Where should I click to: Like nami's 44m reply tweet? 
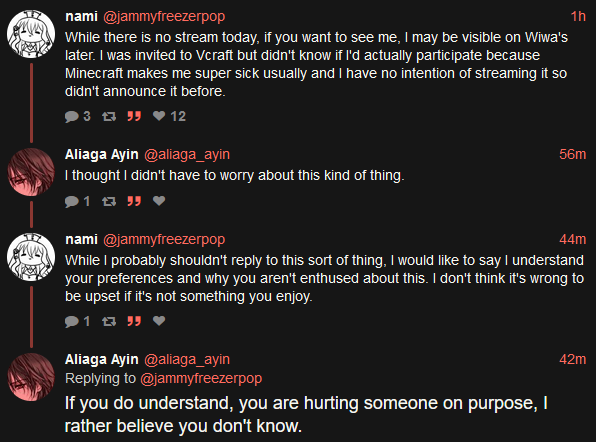click(x=159, y=321)
